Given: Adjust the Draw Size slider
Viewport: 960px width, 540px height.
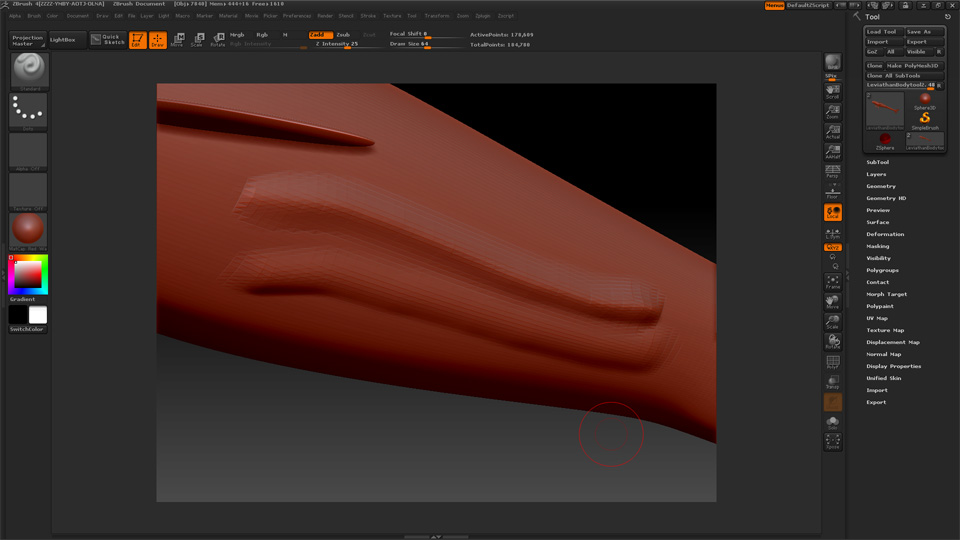Looking at the screenshot, I should 426,44.
